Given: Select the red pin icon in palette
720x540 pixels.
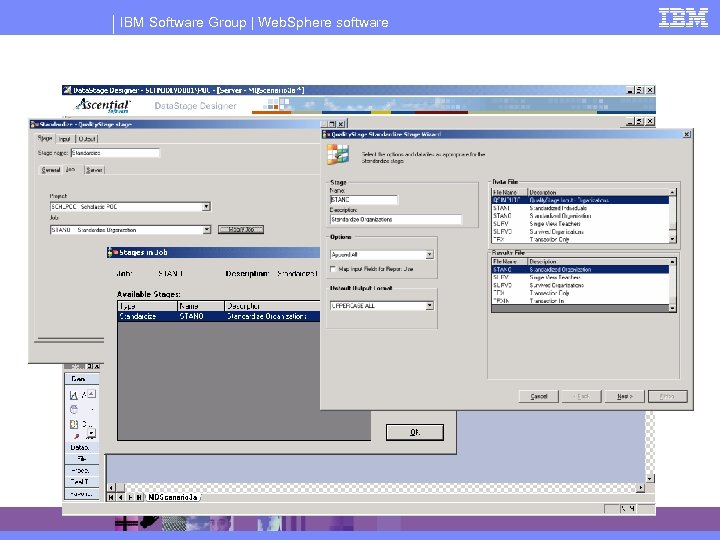Looking at the screenshot, I should [x=76, y=436].
